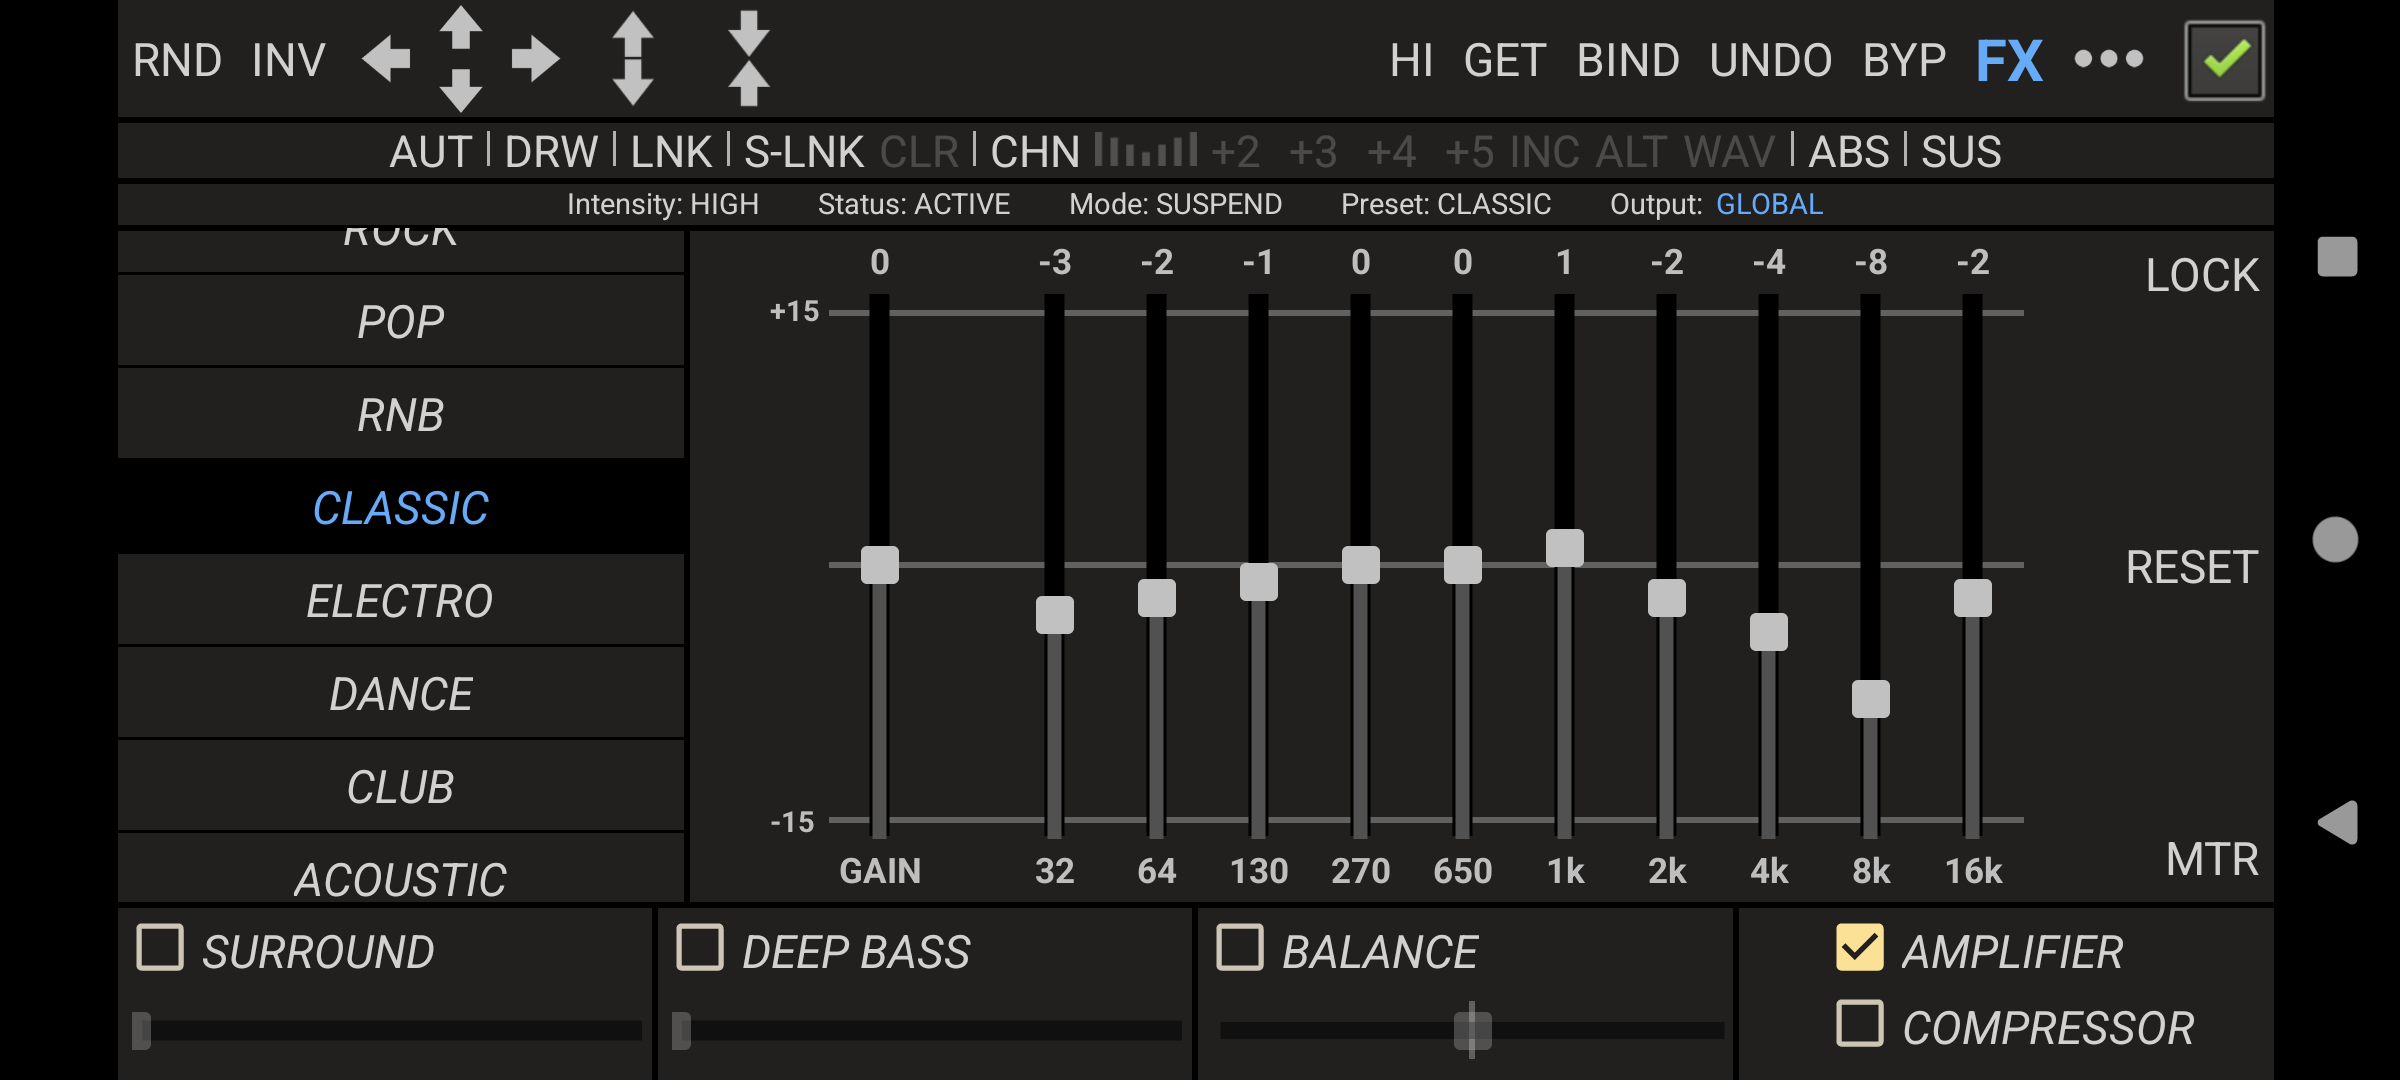Click the right arrow shift icon
Screen dimensions: 2400x1080
(x=535, y=60)
